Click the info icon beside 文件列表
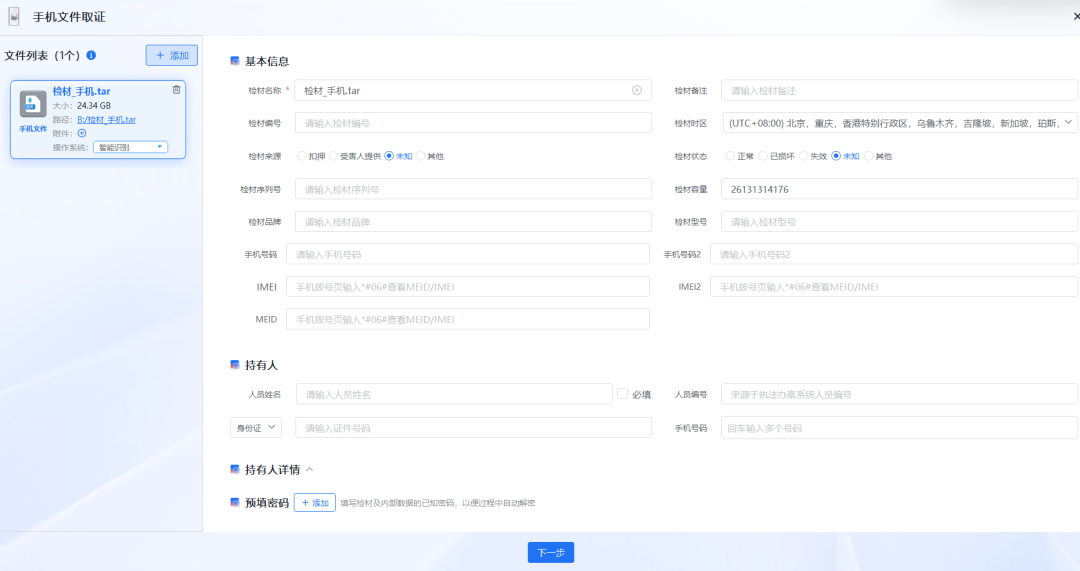The image size is (1080, 571). (91, 55)
